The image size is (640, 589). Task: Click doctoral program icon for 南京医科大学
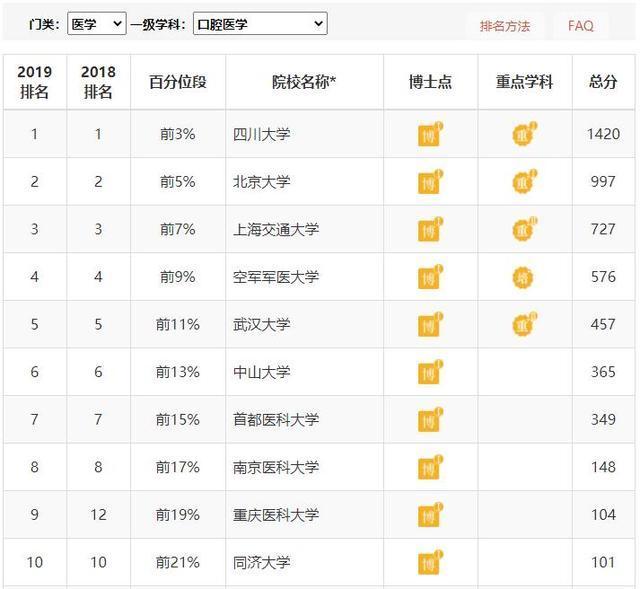[x=429, y=467]
